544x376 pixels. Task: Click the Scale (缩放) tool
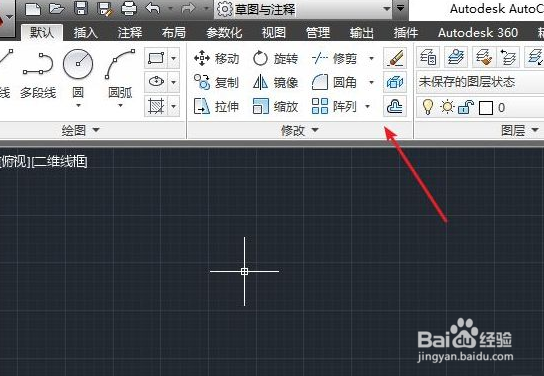275,106
